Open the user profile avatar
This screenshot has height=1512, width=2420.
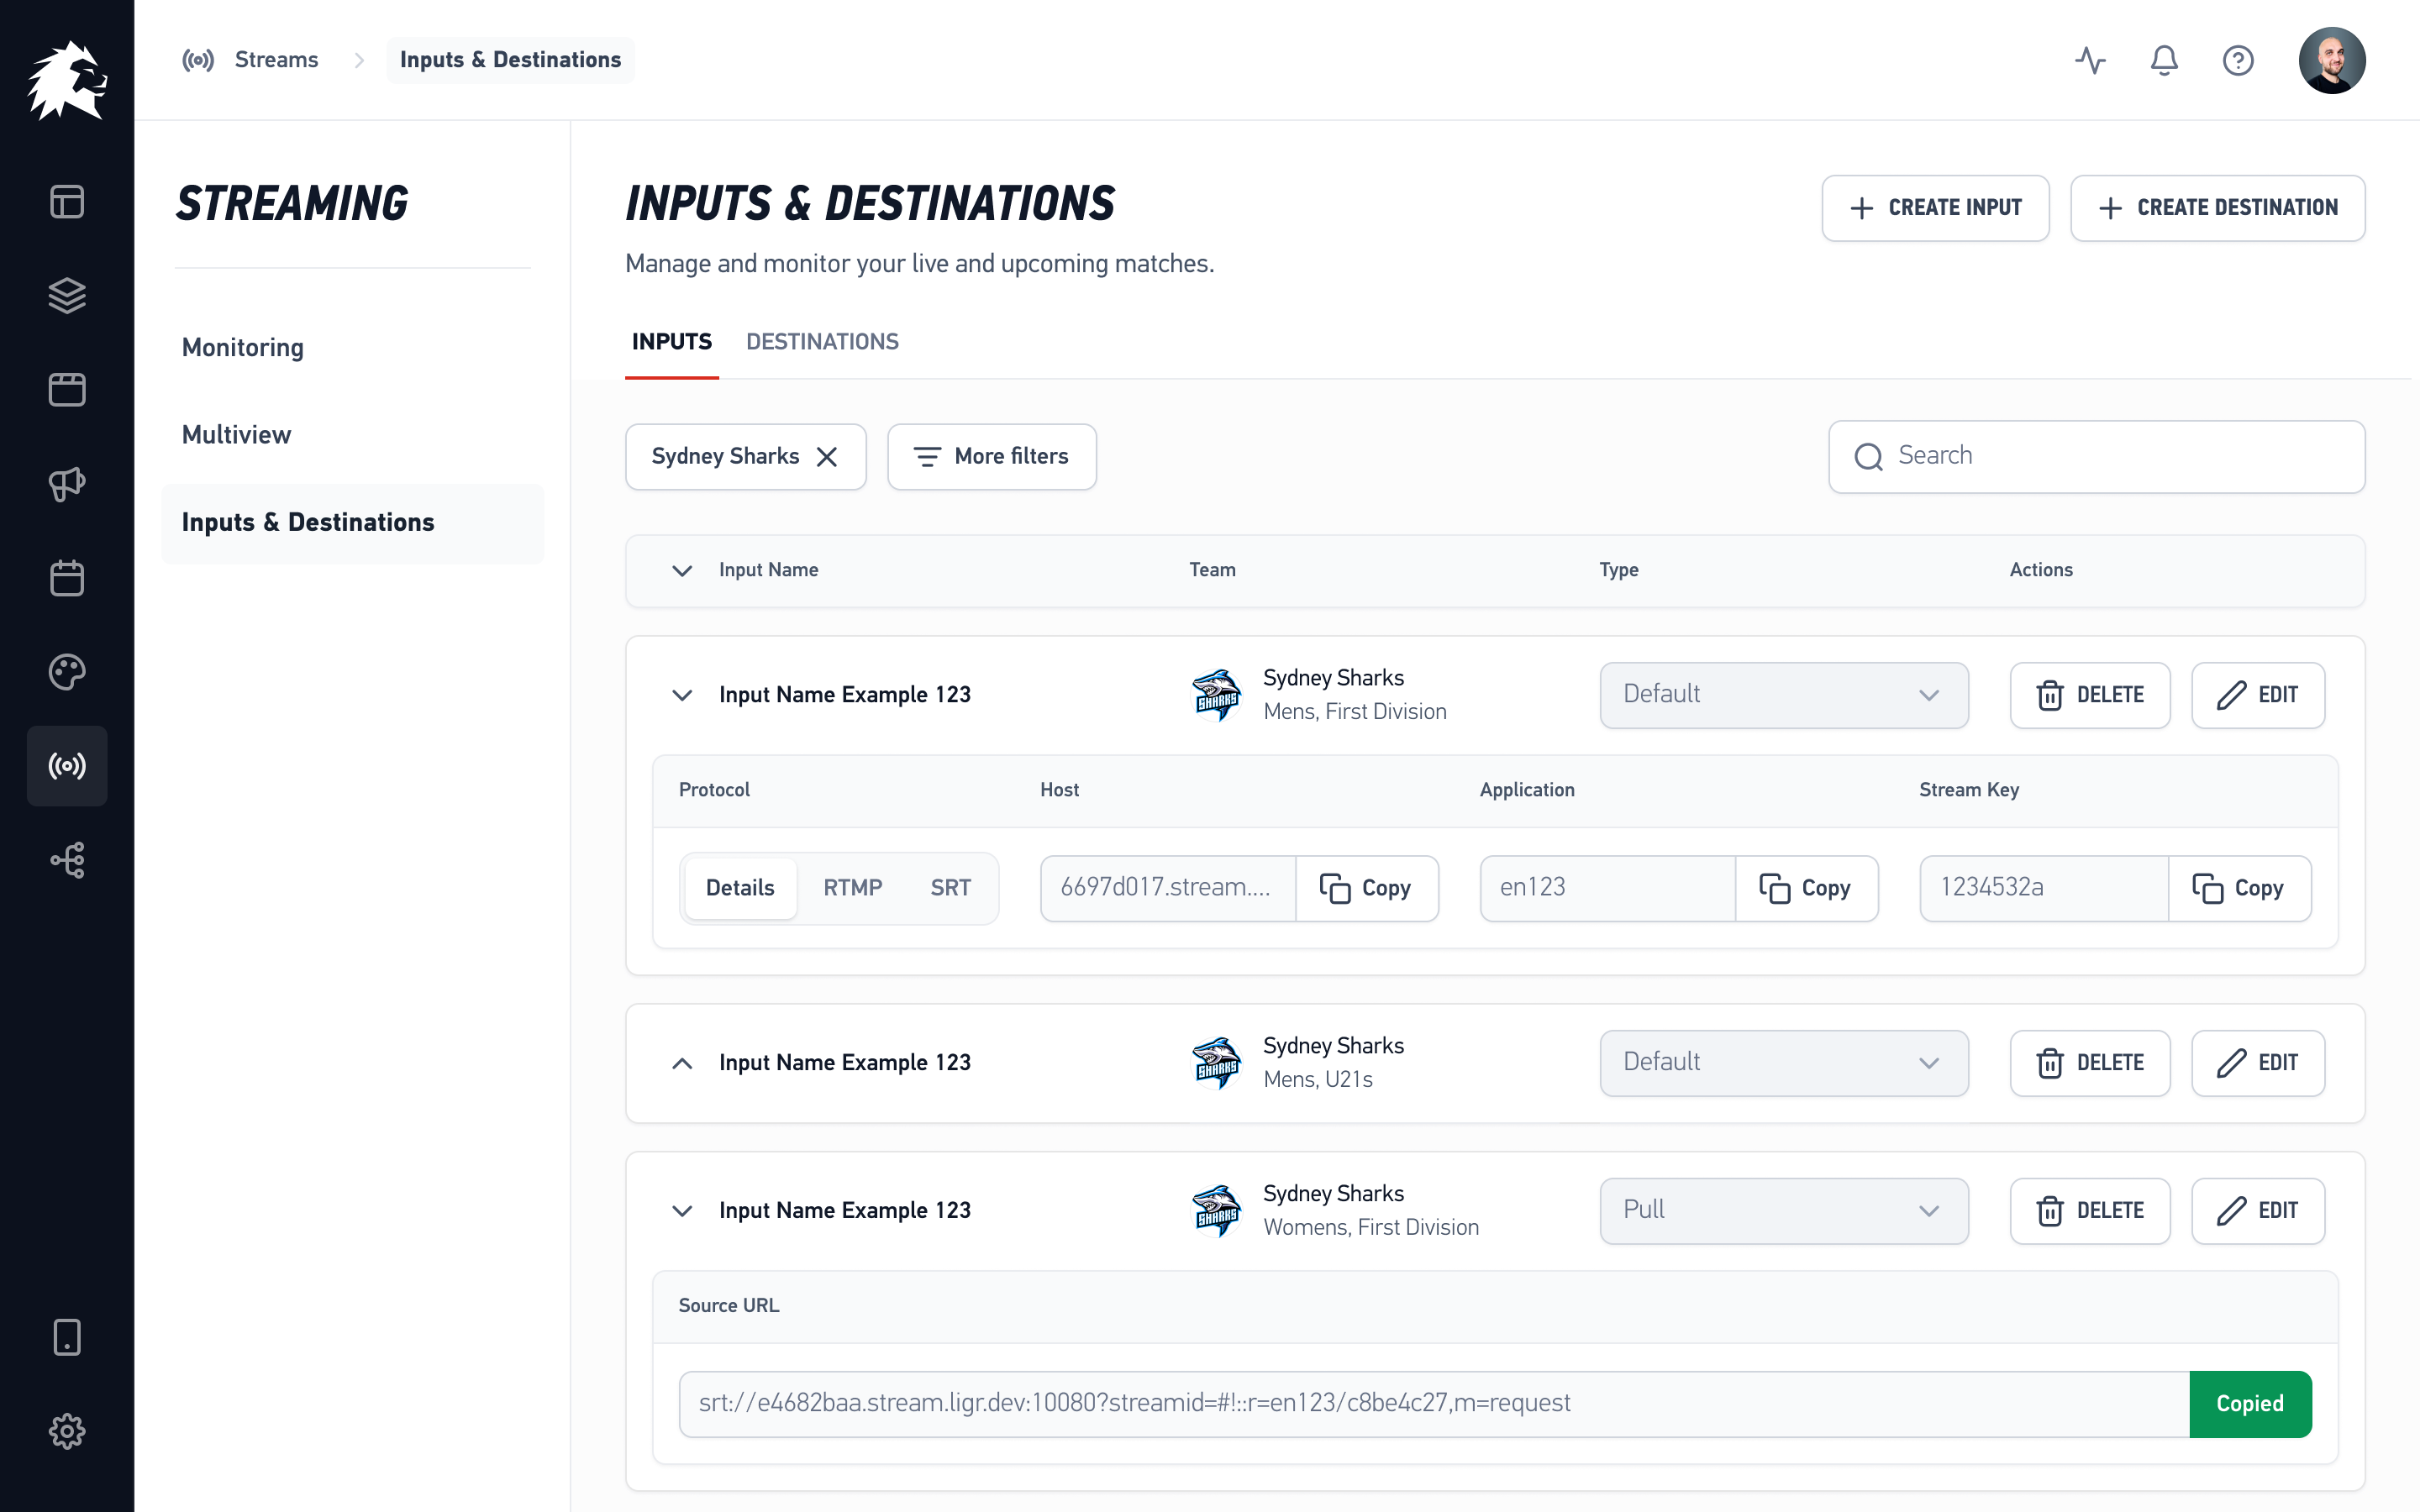pos(2332,60)
